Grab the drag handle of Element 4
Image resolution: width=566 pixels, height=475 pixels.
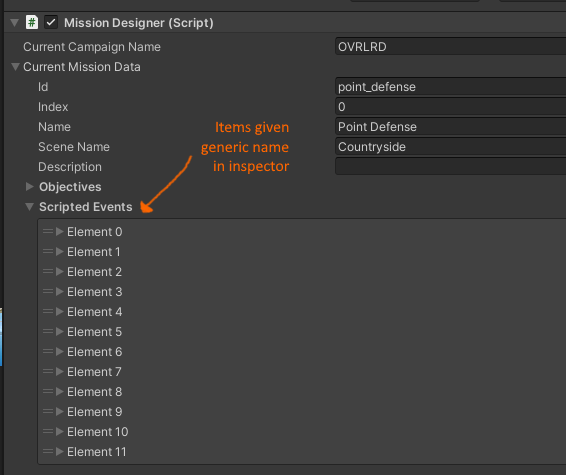pos(48,311)
